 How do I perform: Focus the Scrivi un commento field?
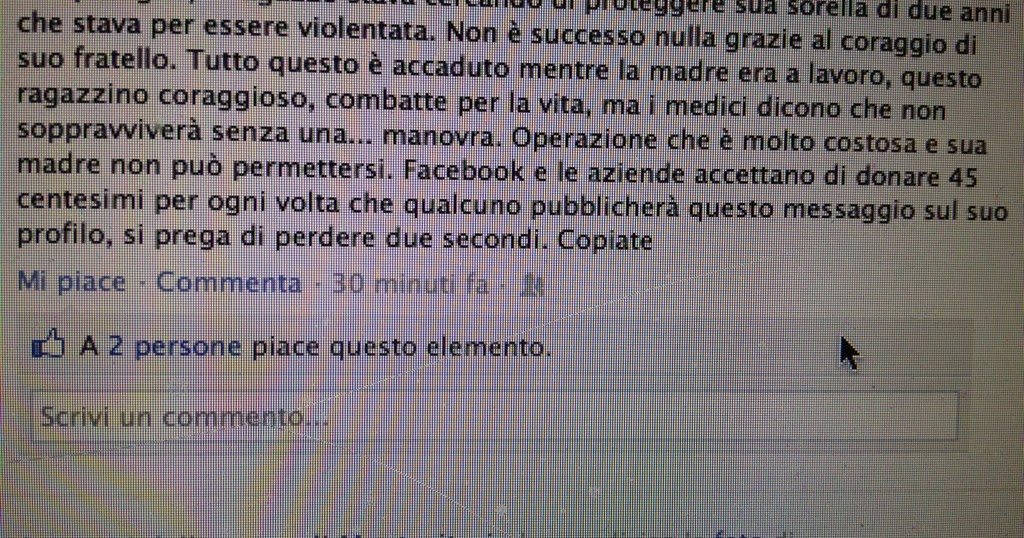click(x=494, y=416)
